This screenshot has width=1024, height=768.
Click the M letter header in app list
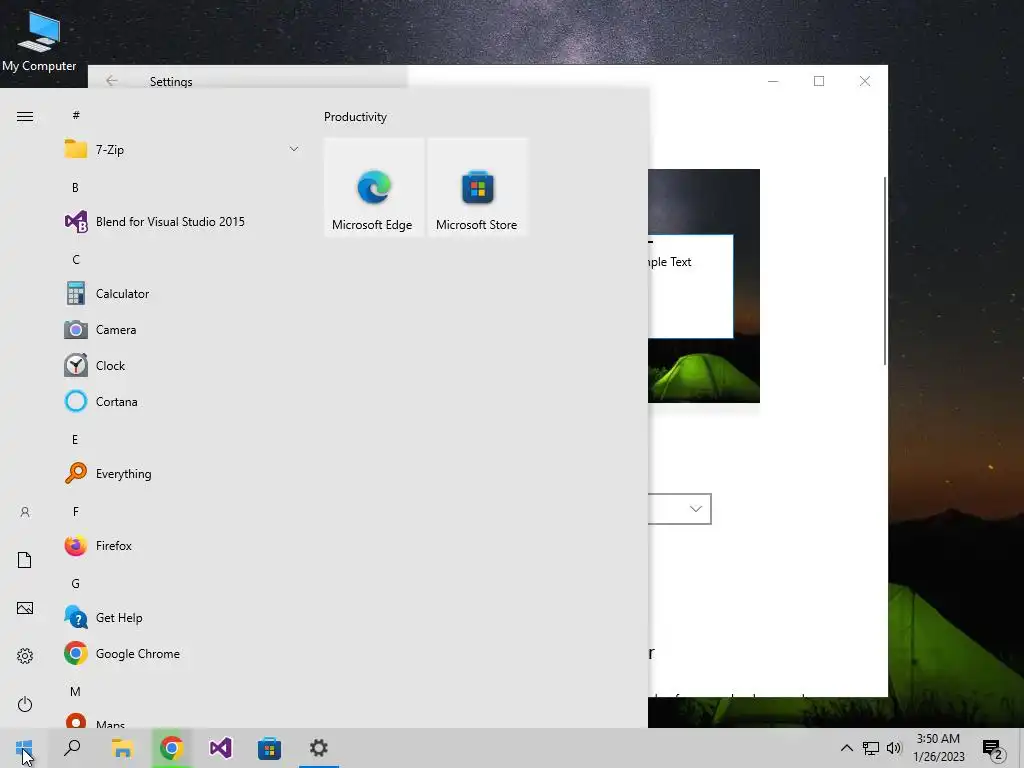(x=76, y=692)
